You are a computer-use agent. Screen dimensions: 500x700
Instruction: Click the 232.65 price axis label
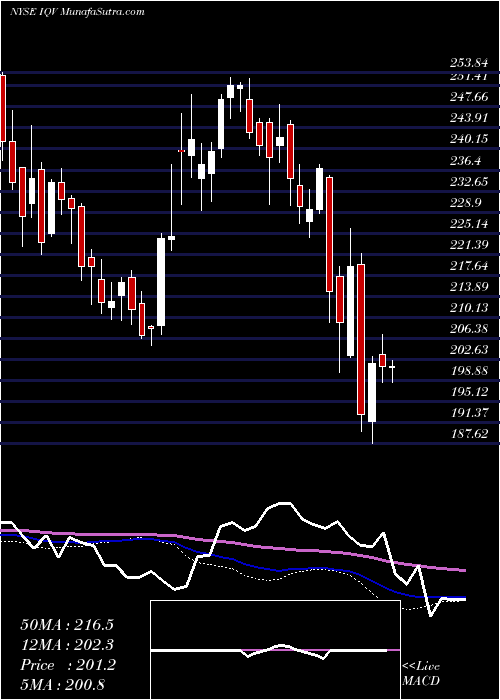[x=468, y=181]
